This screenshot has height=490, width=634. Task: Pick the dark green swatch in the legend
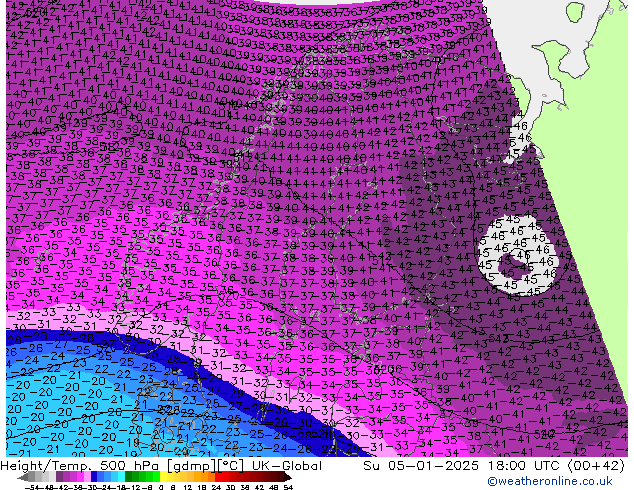128,477
